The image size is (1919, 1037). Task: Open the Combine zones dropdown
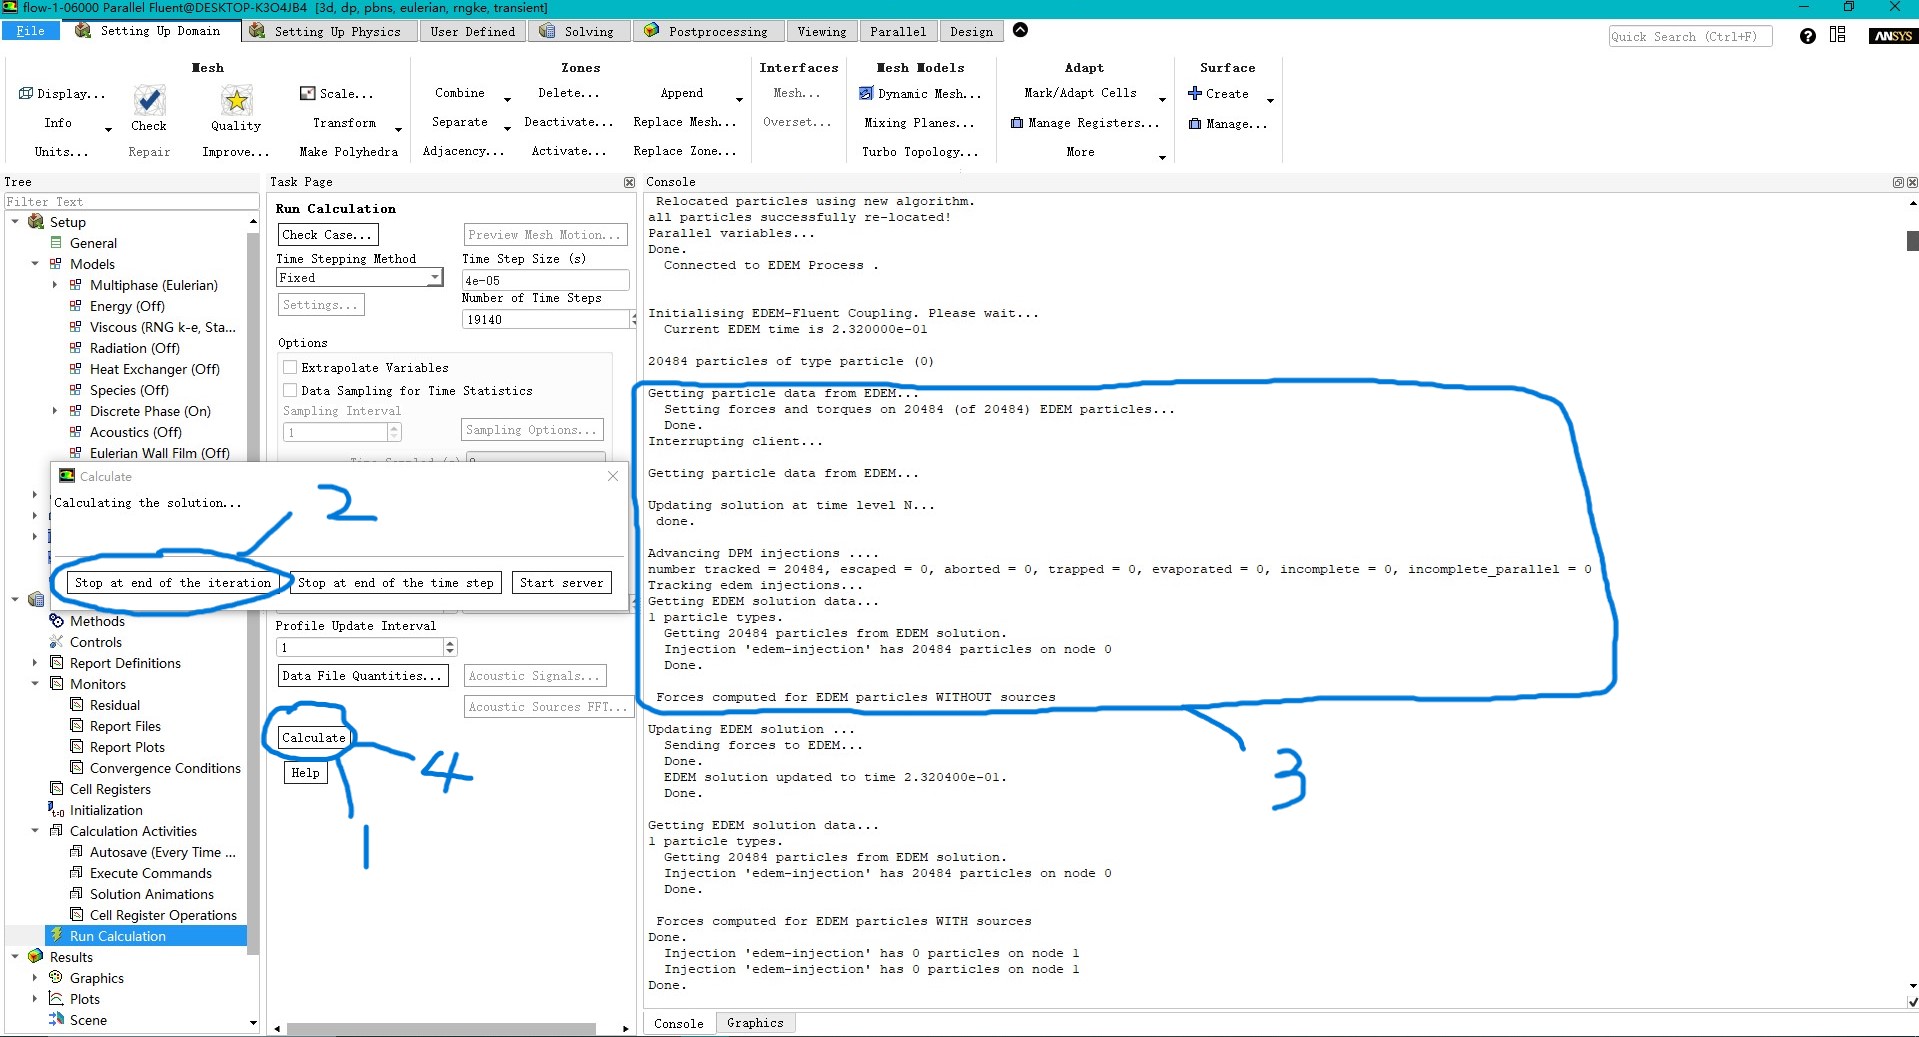(x=507, y=100)
